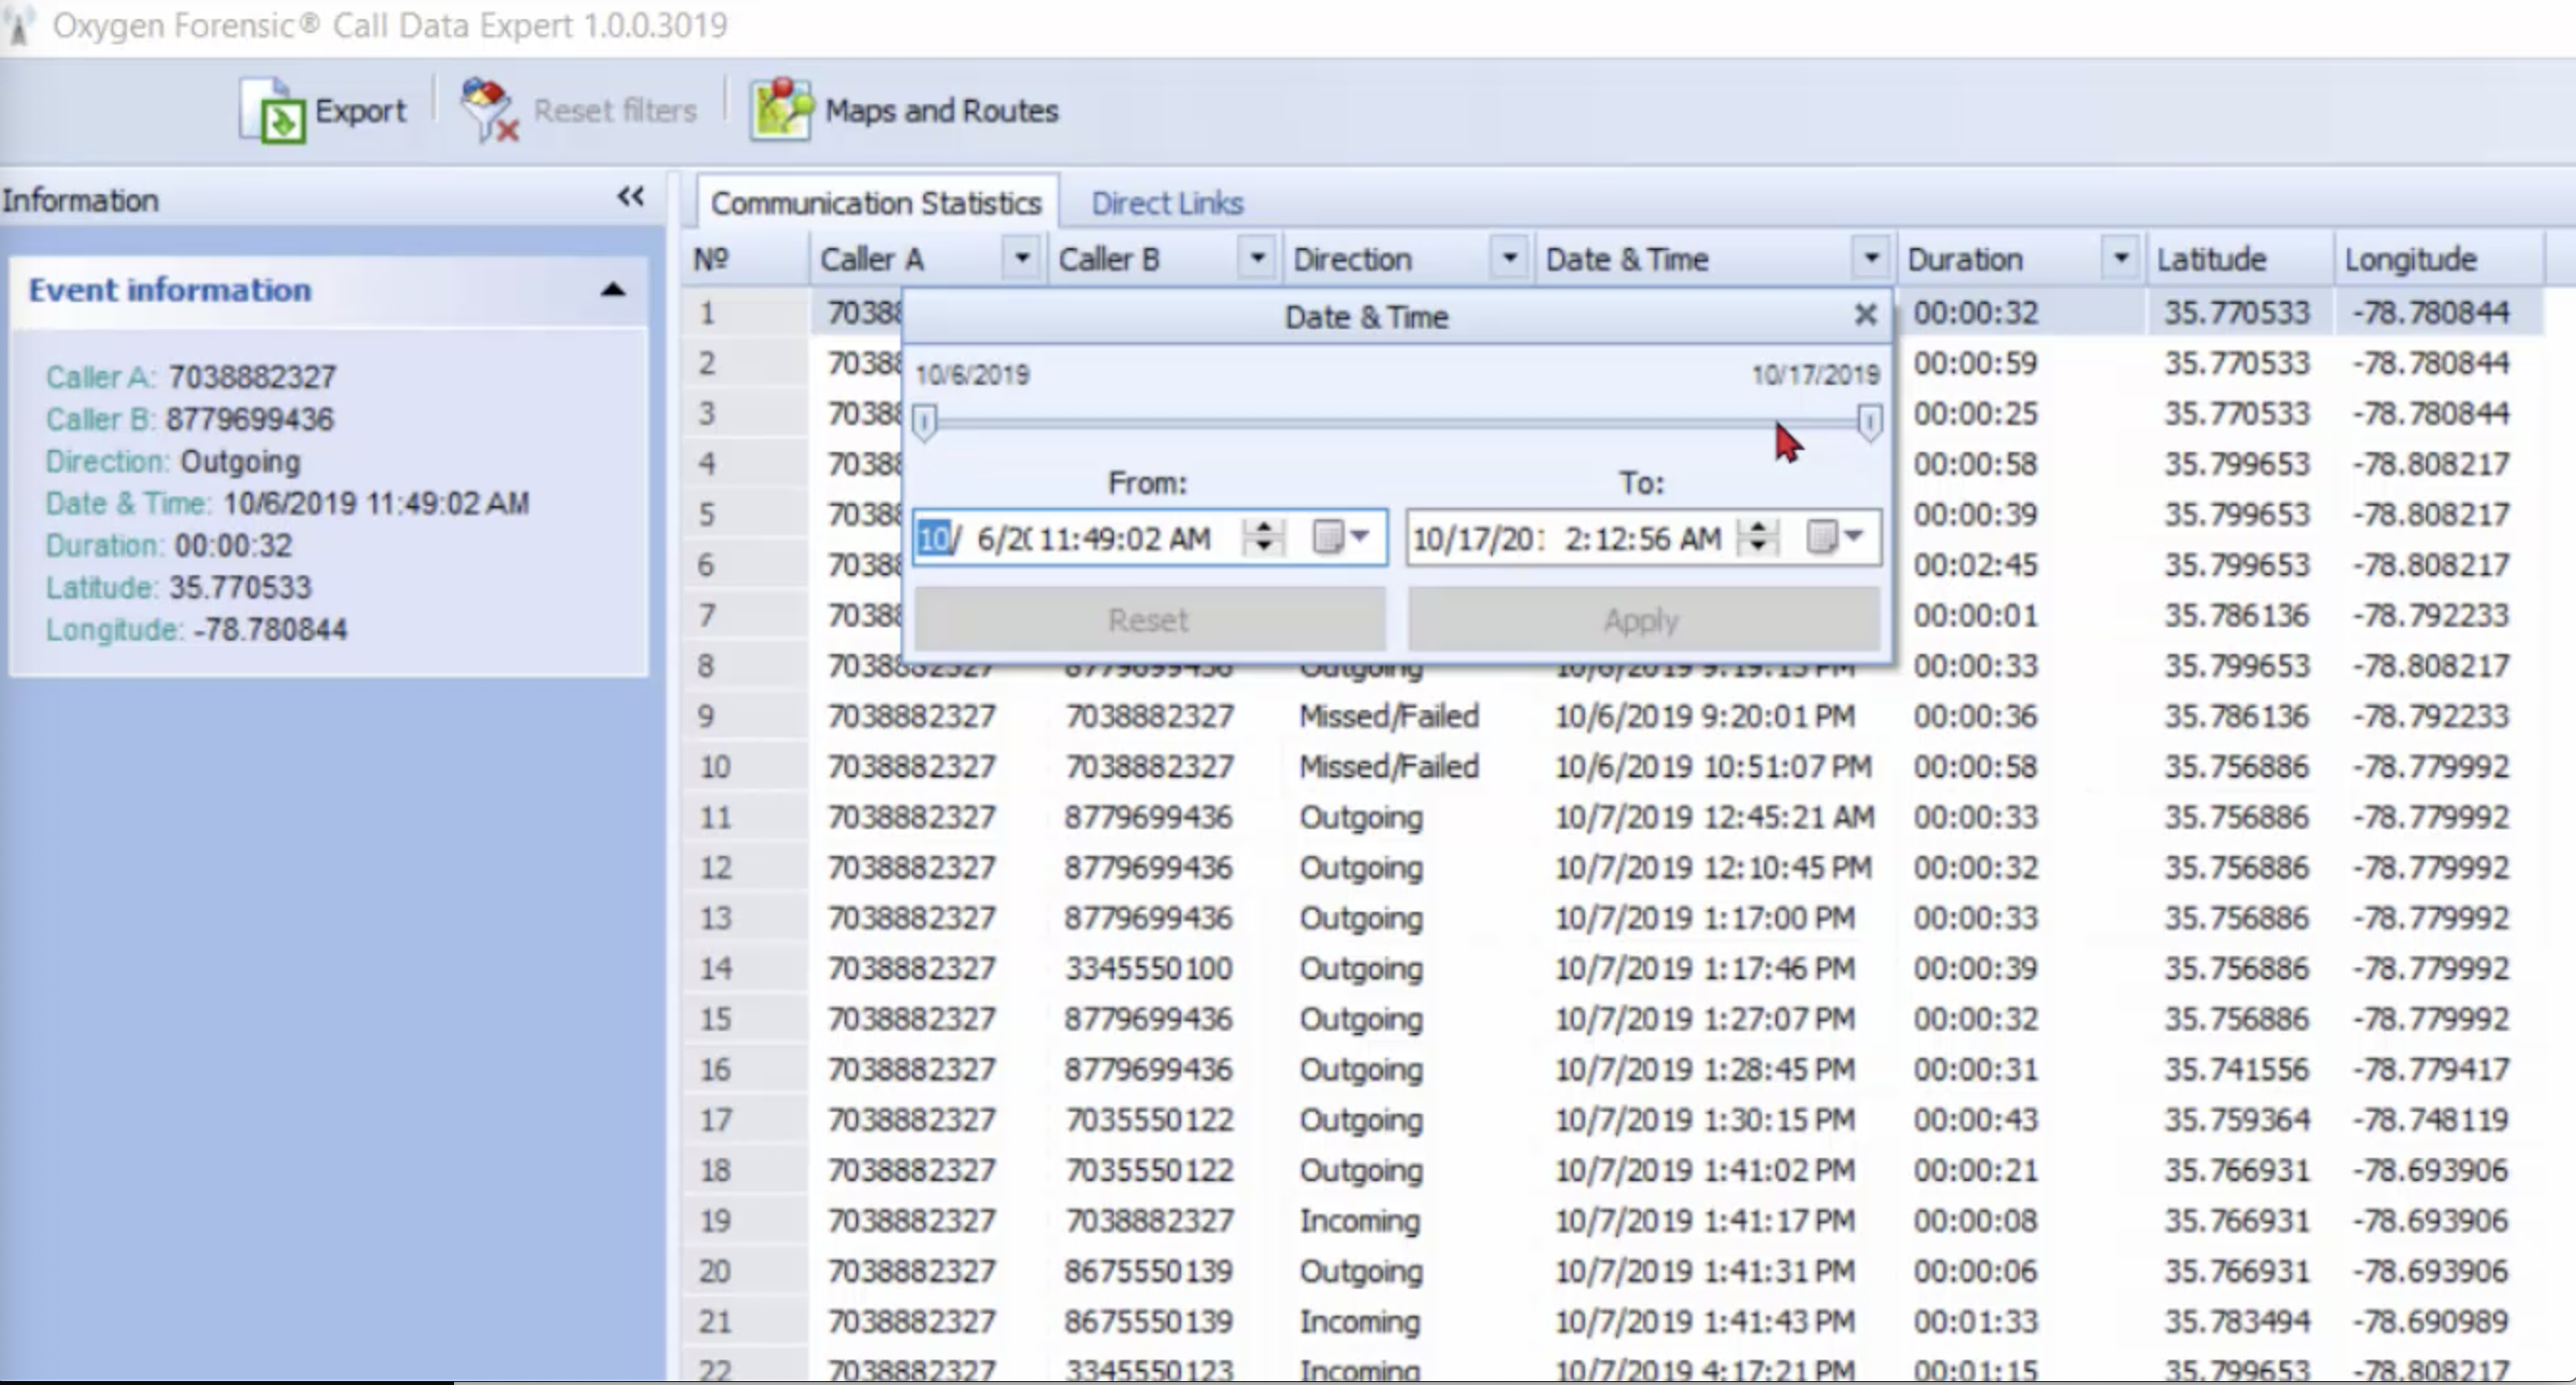Viewport: 2576px width, 1385px height.
Task: Increment the To time with the spinner arrows
Action: [x=1757, y=528]
